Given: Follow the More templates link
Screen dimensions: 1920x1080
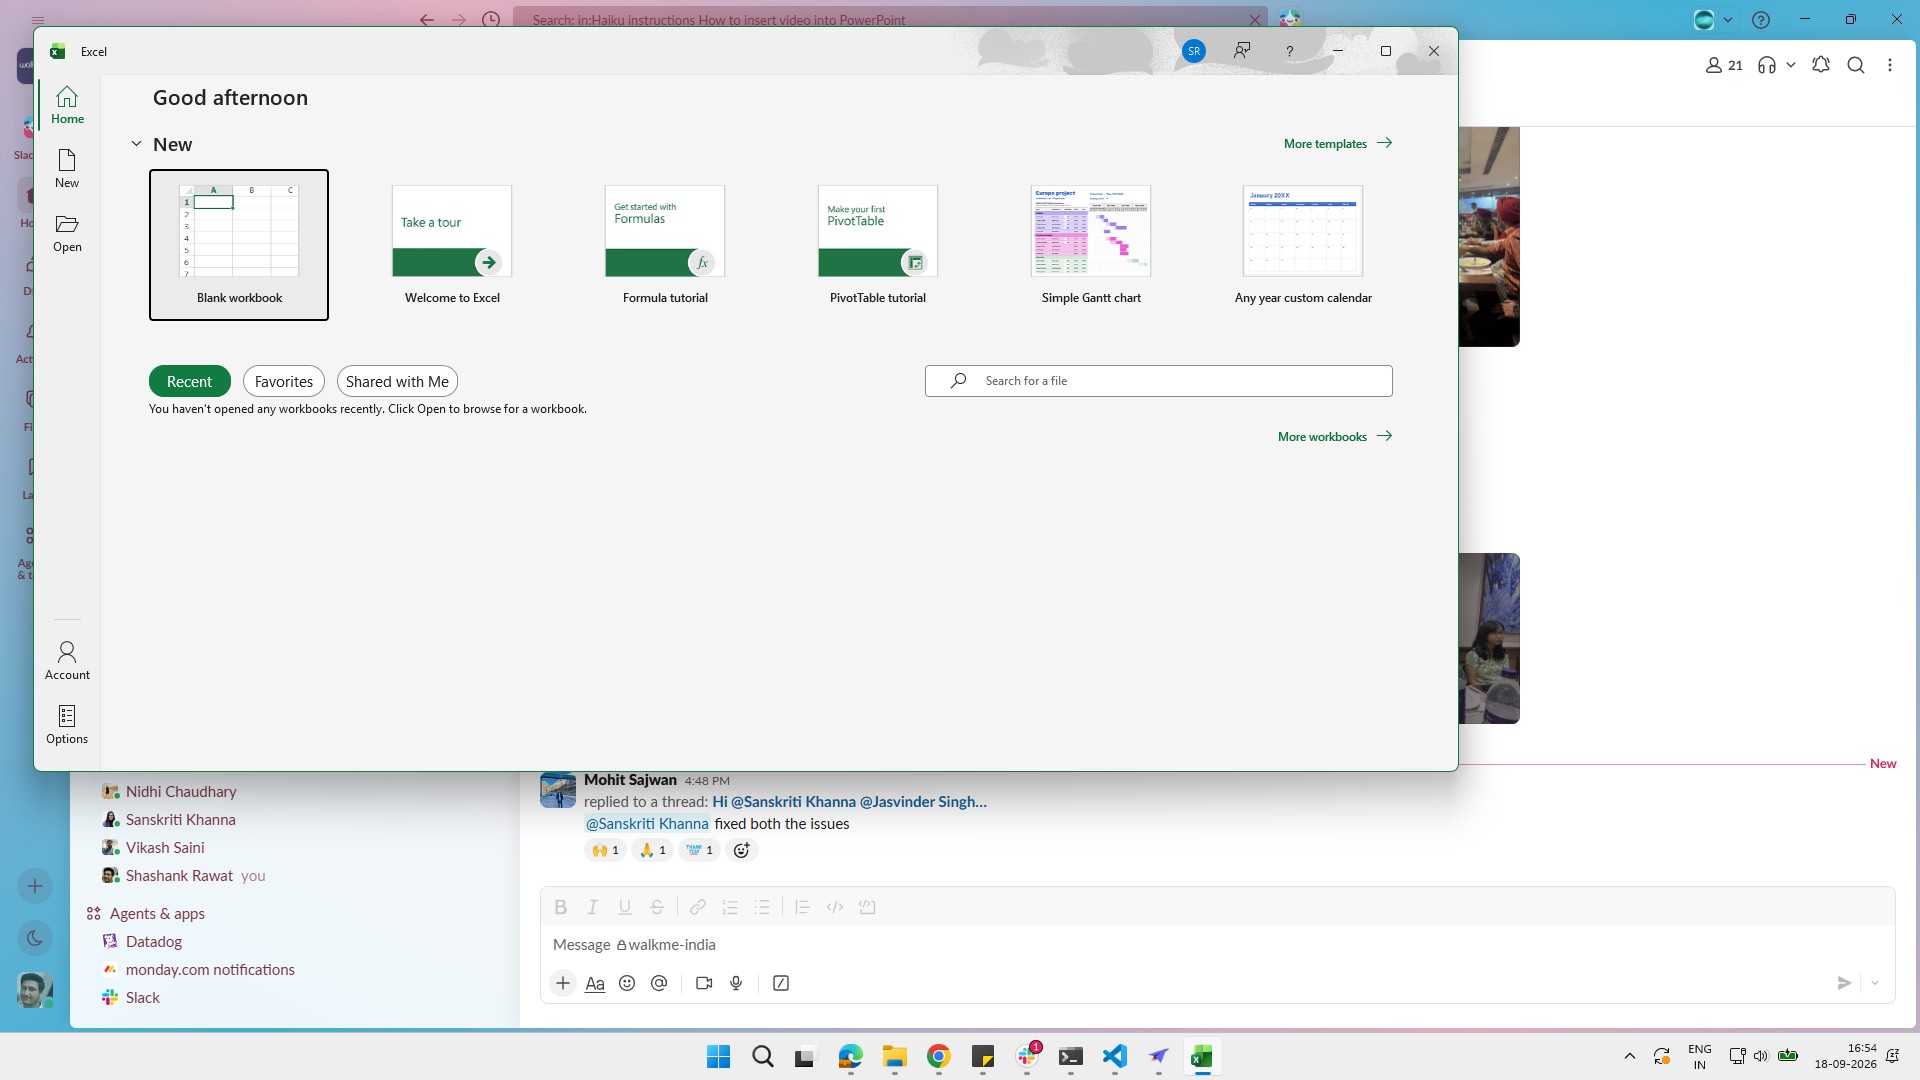Looking at the screenshot, I should pos(1338,143).
